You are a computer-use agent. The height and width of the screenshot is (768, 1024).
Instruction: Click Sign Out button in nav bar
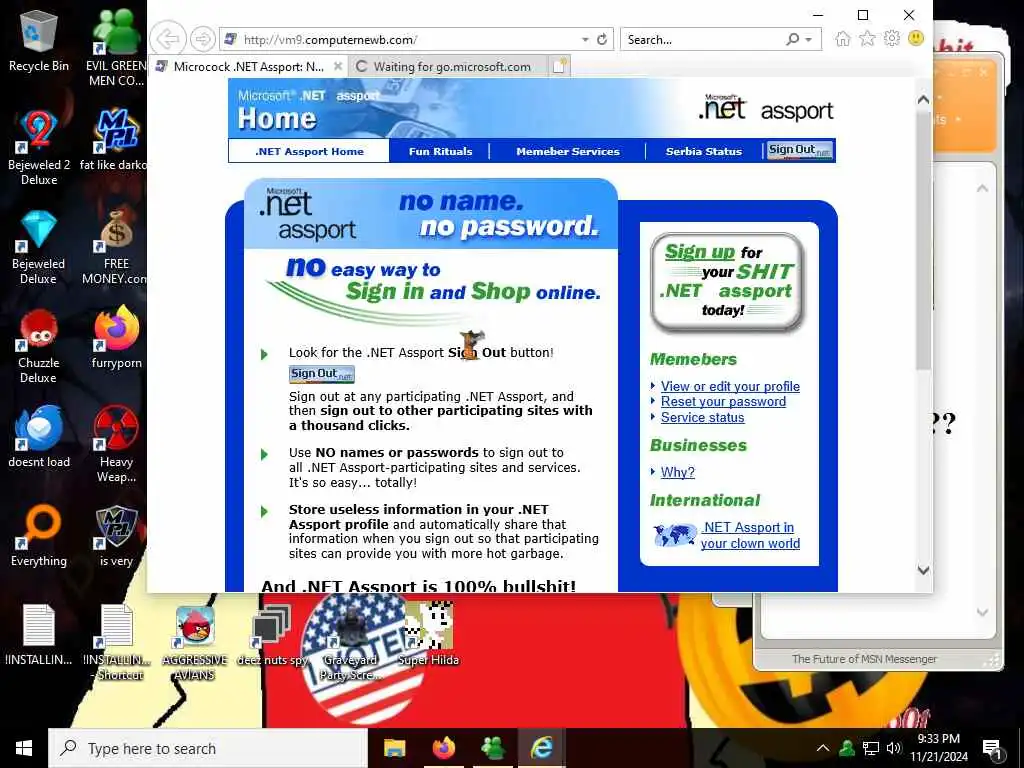[x=799, y=150]
